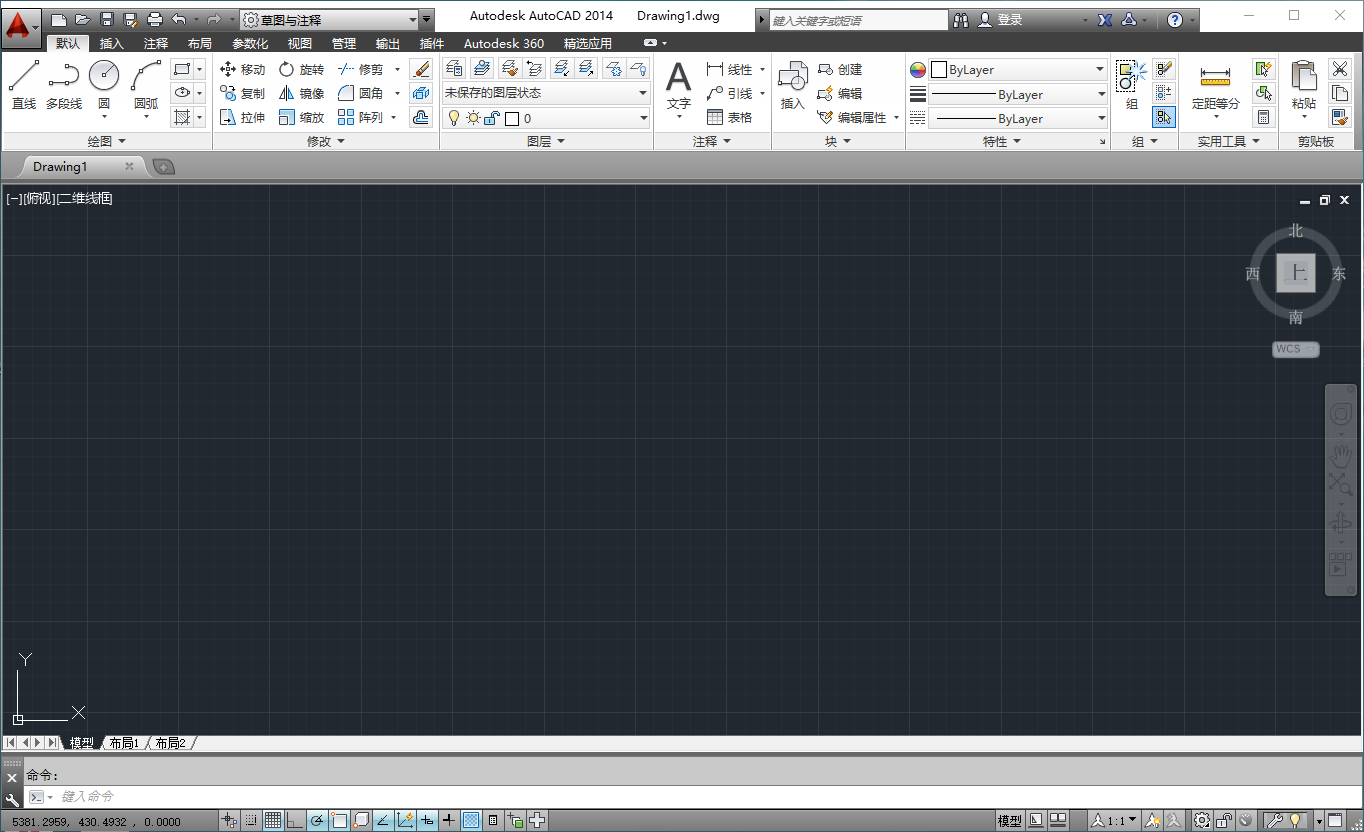Open the color wheel picker in 特性 panel
Screen dimensions: 1364x832
point(917,69)
